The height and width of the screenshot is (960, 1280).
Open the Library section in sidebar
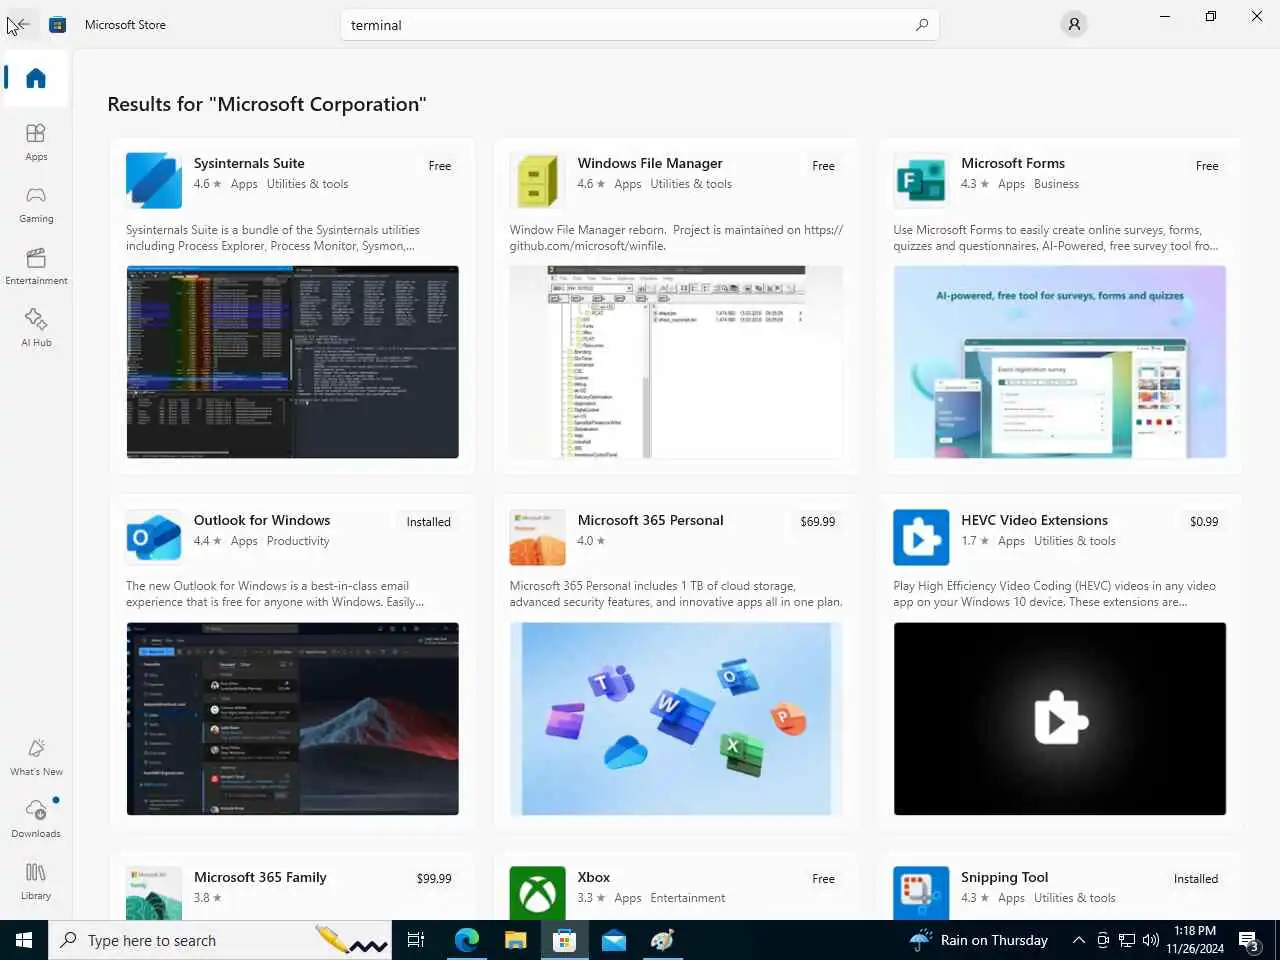pyautogui.click(x=36, y=881)
